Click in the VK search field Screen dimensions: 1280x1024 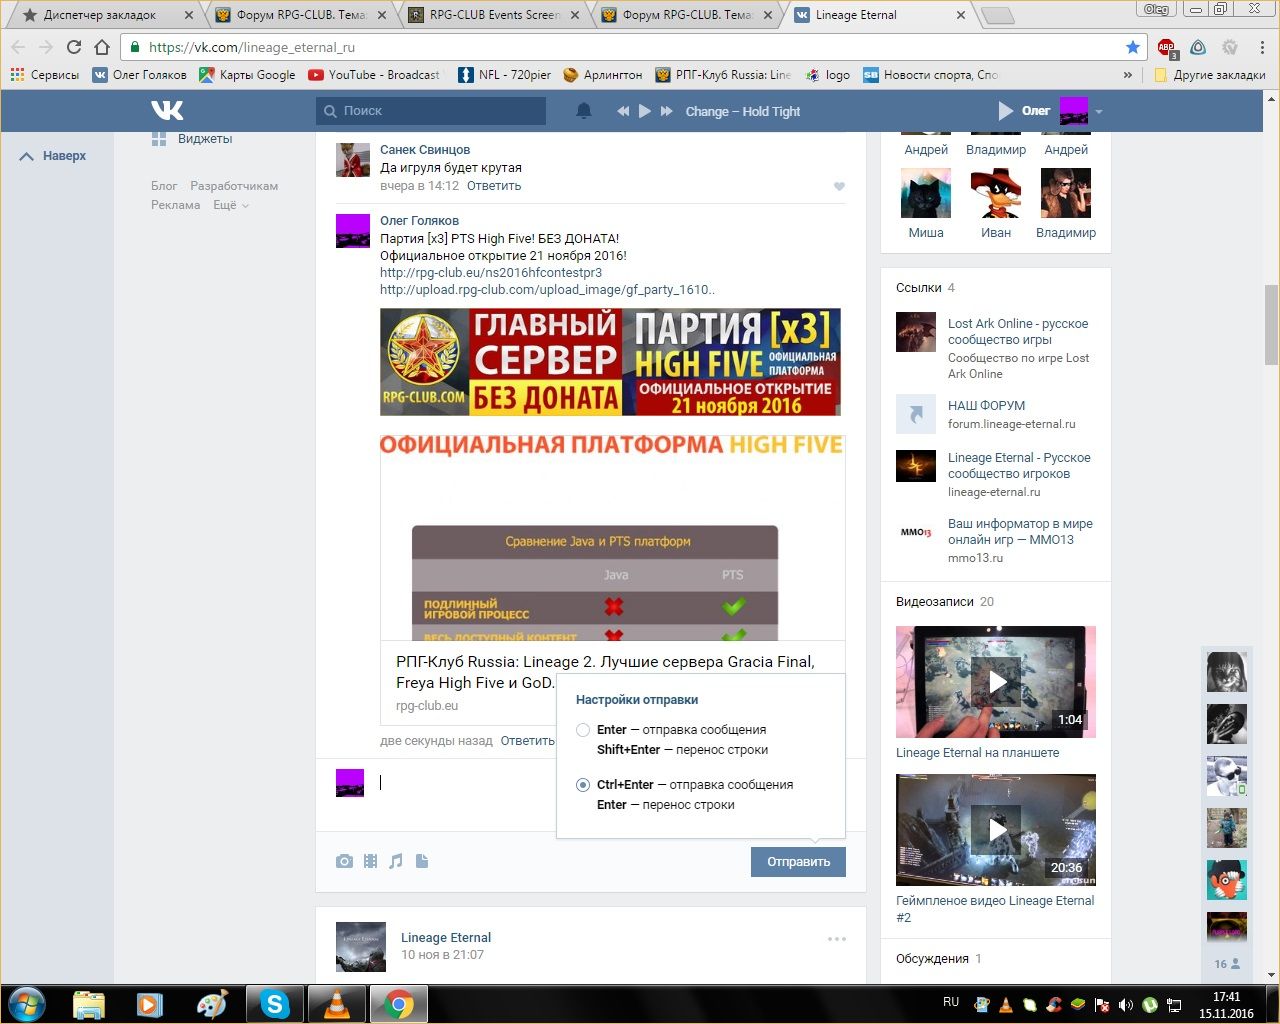(431, 111)
